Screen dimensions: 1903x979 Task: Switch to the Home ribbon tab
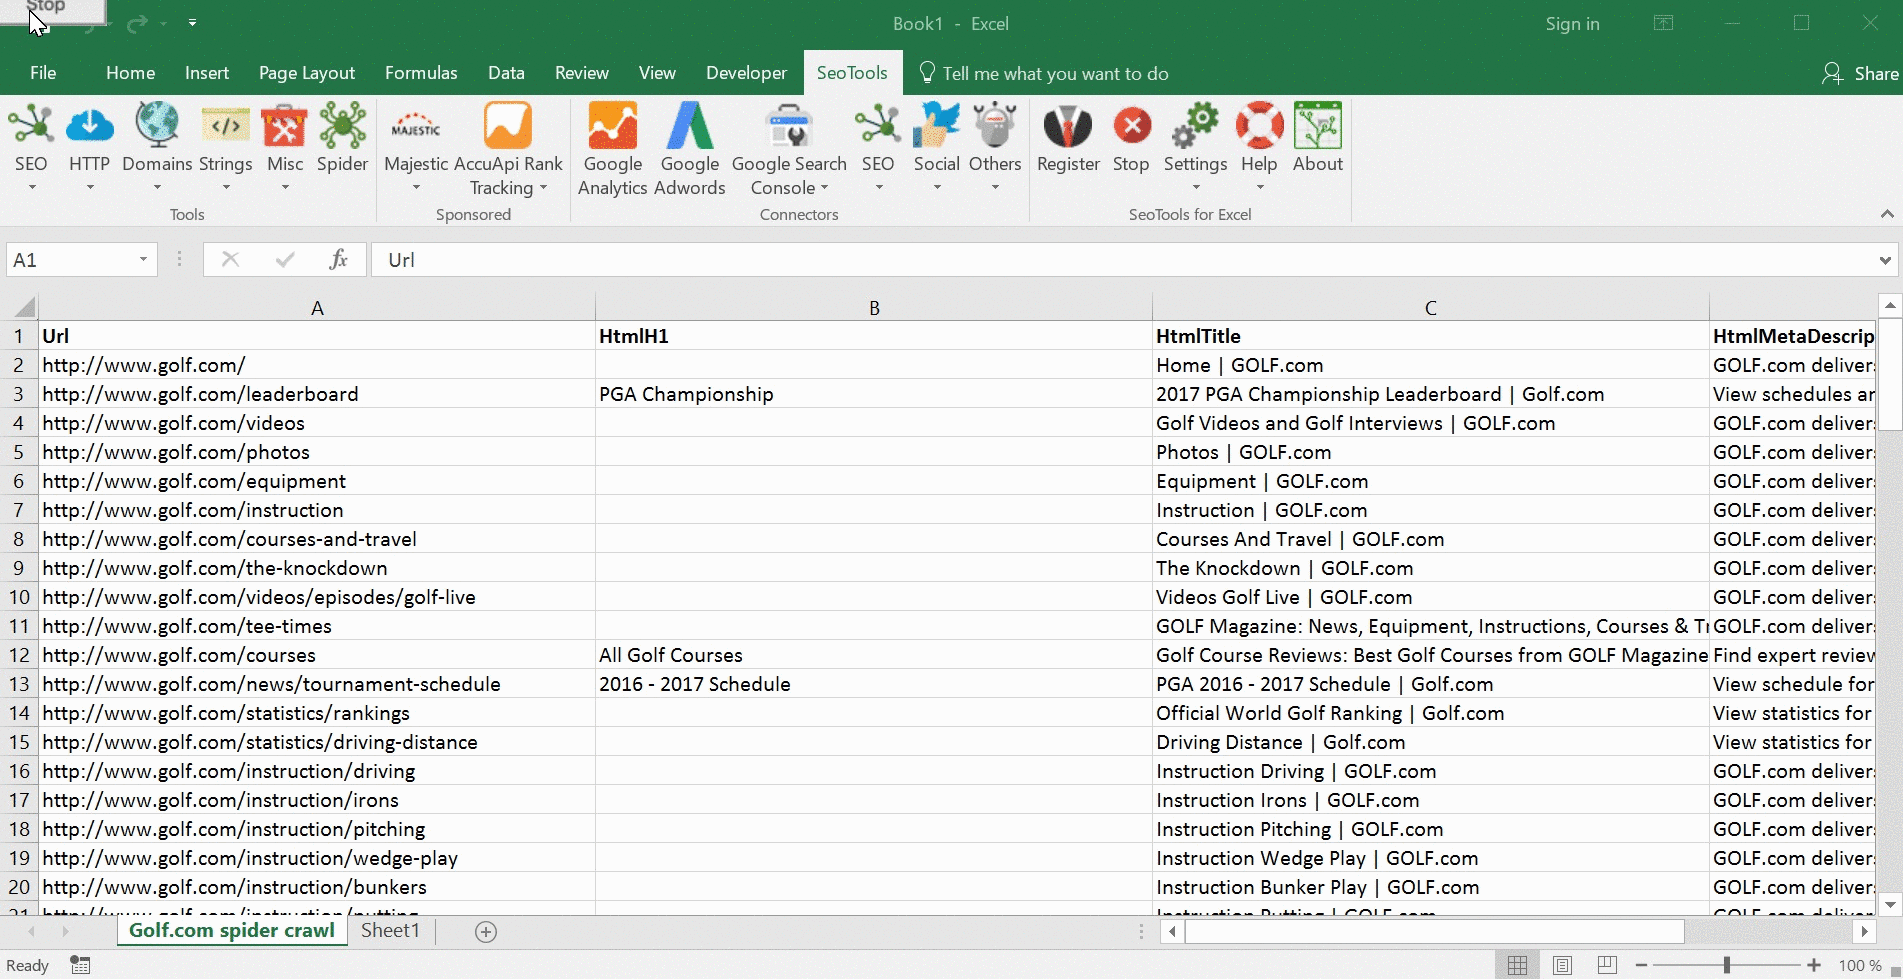pos(130,73)
